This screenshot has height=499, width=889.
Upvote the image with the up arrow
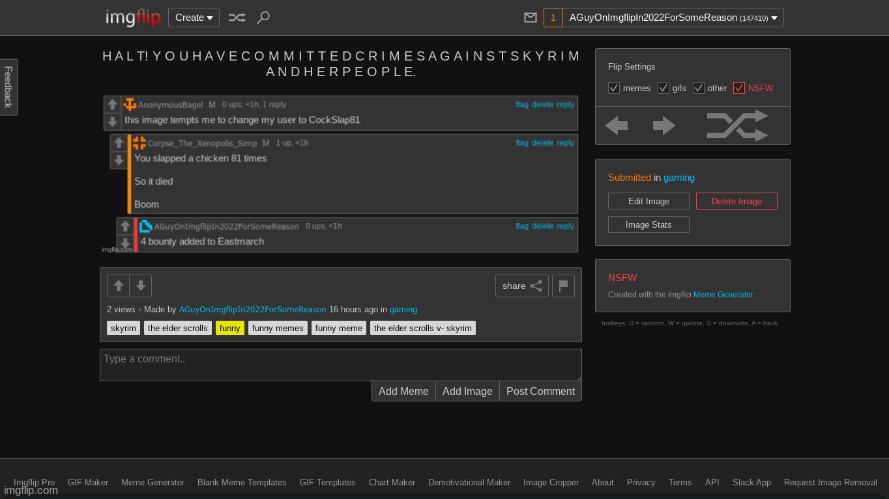tap(118, 286)
